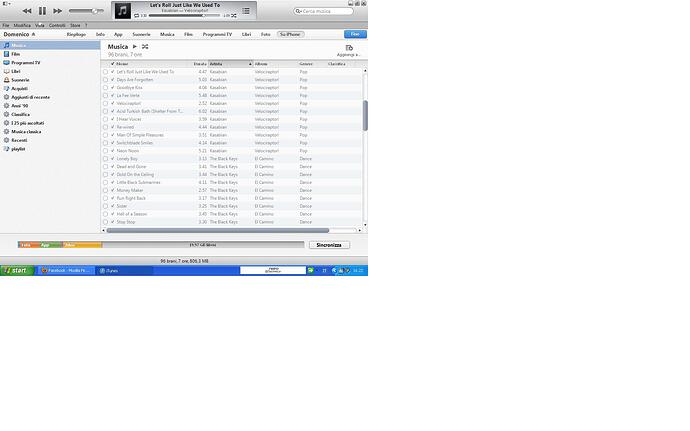
Task: Select the Su iPhone tab
Action: pyautogui.click(x=290, y=34)
